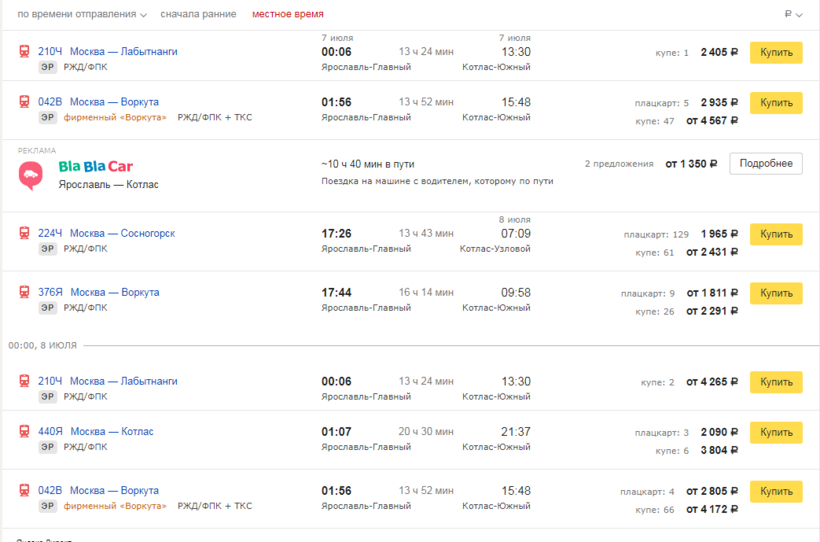Open Москва — Лабытнанги route on 7 июля

[x=123, y=52]
